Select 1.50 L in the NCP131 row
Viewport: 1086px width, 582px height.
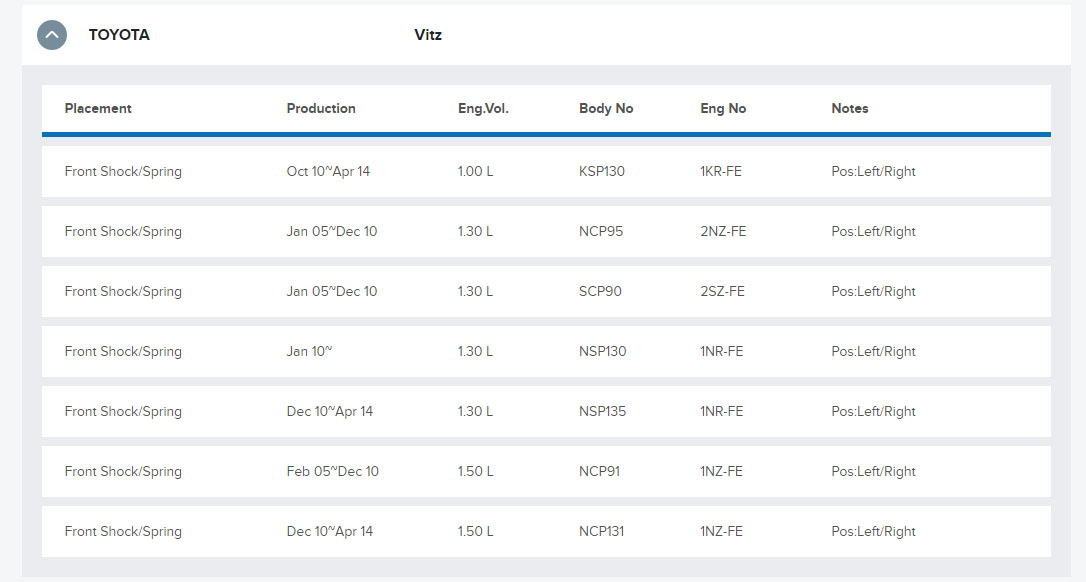click(476, 531)
